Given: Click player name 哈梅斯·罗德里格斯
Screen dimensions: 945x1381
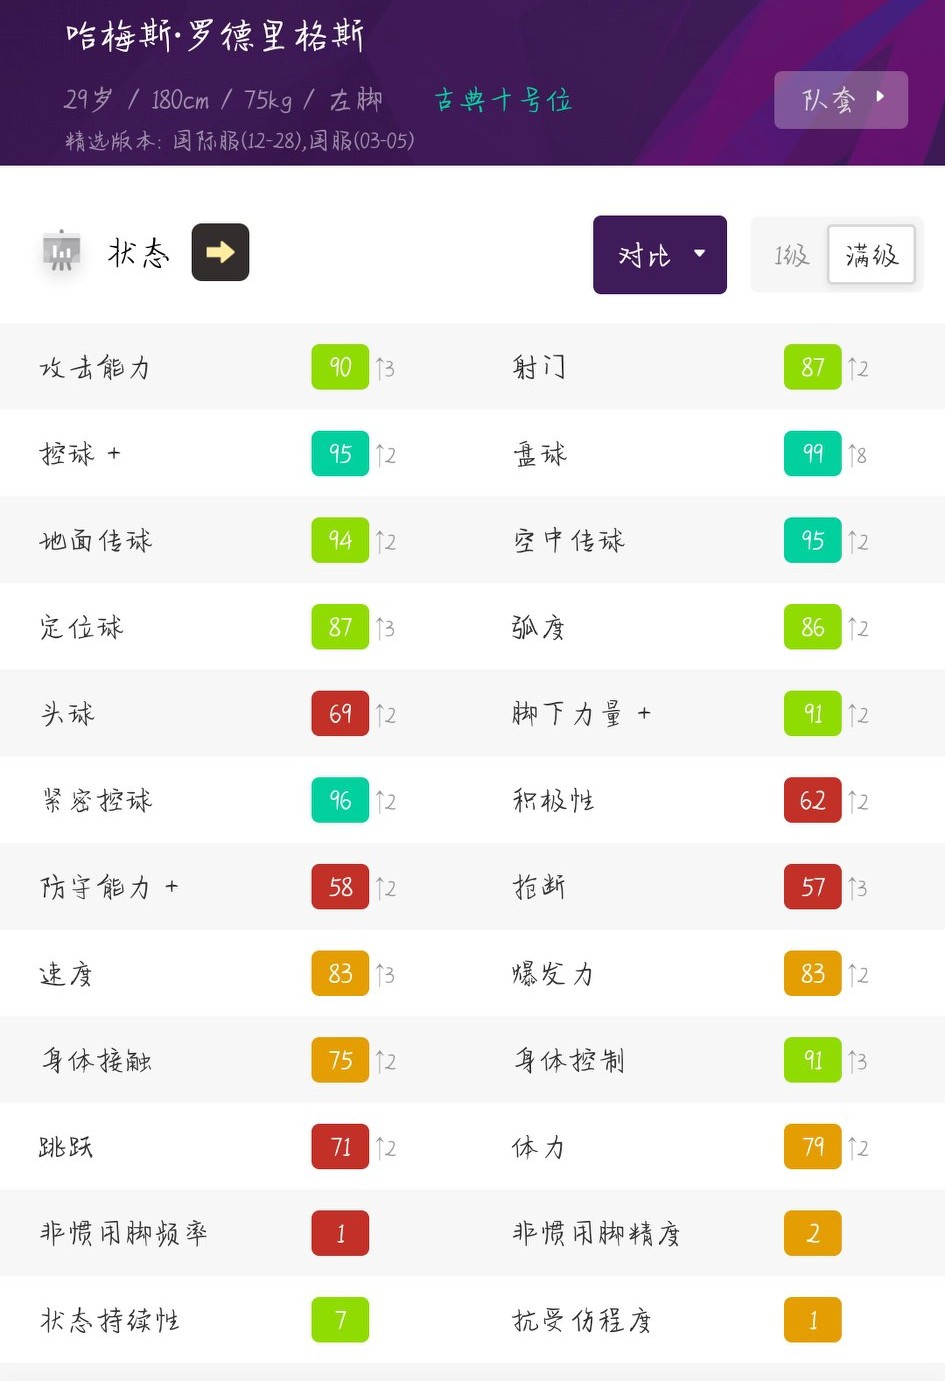Looking at the screenshot, I should tap(215, 36).
